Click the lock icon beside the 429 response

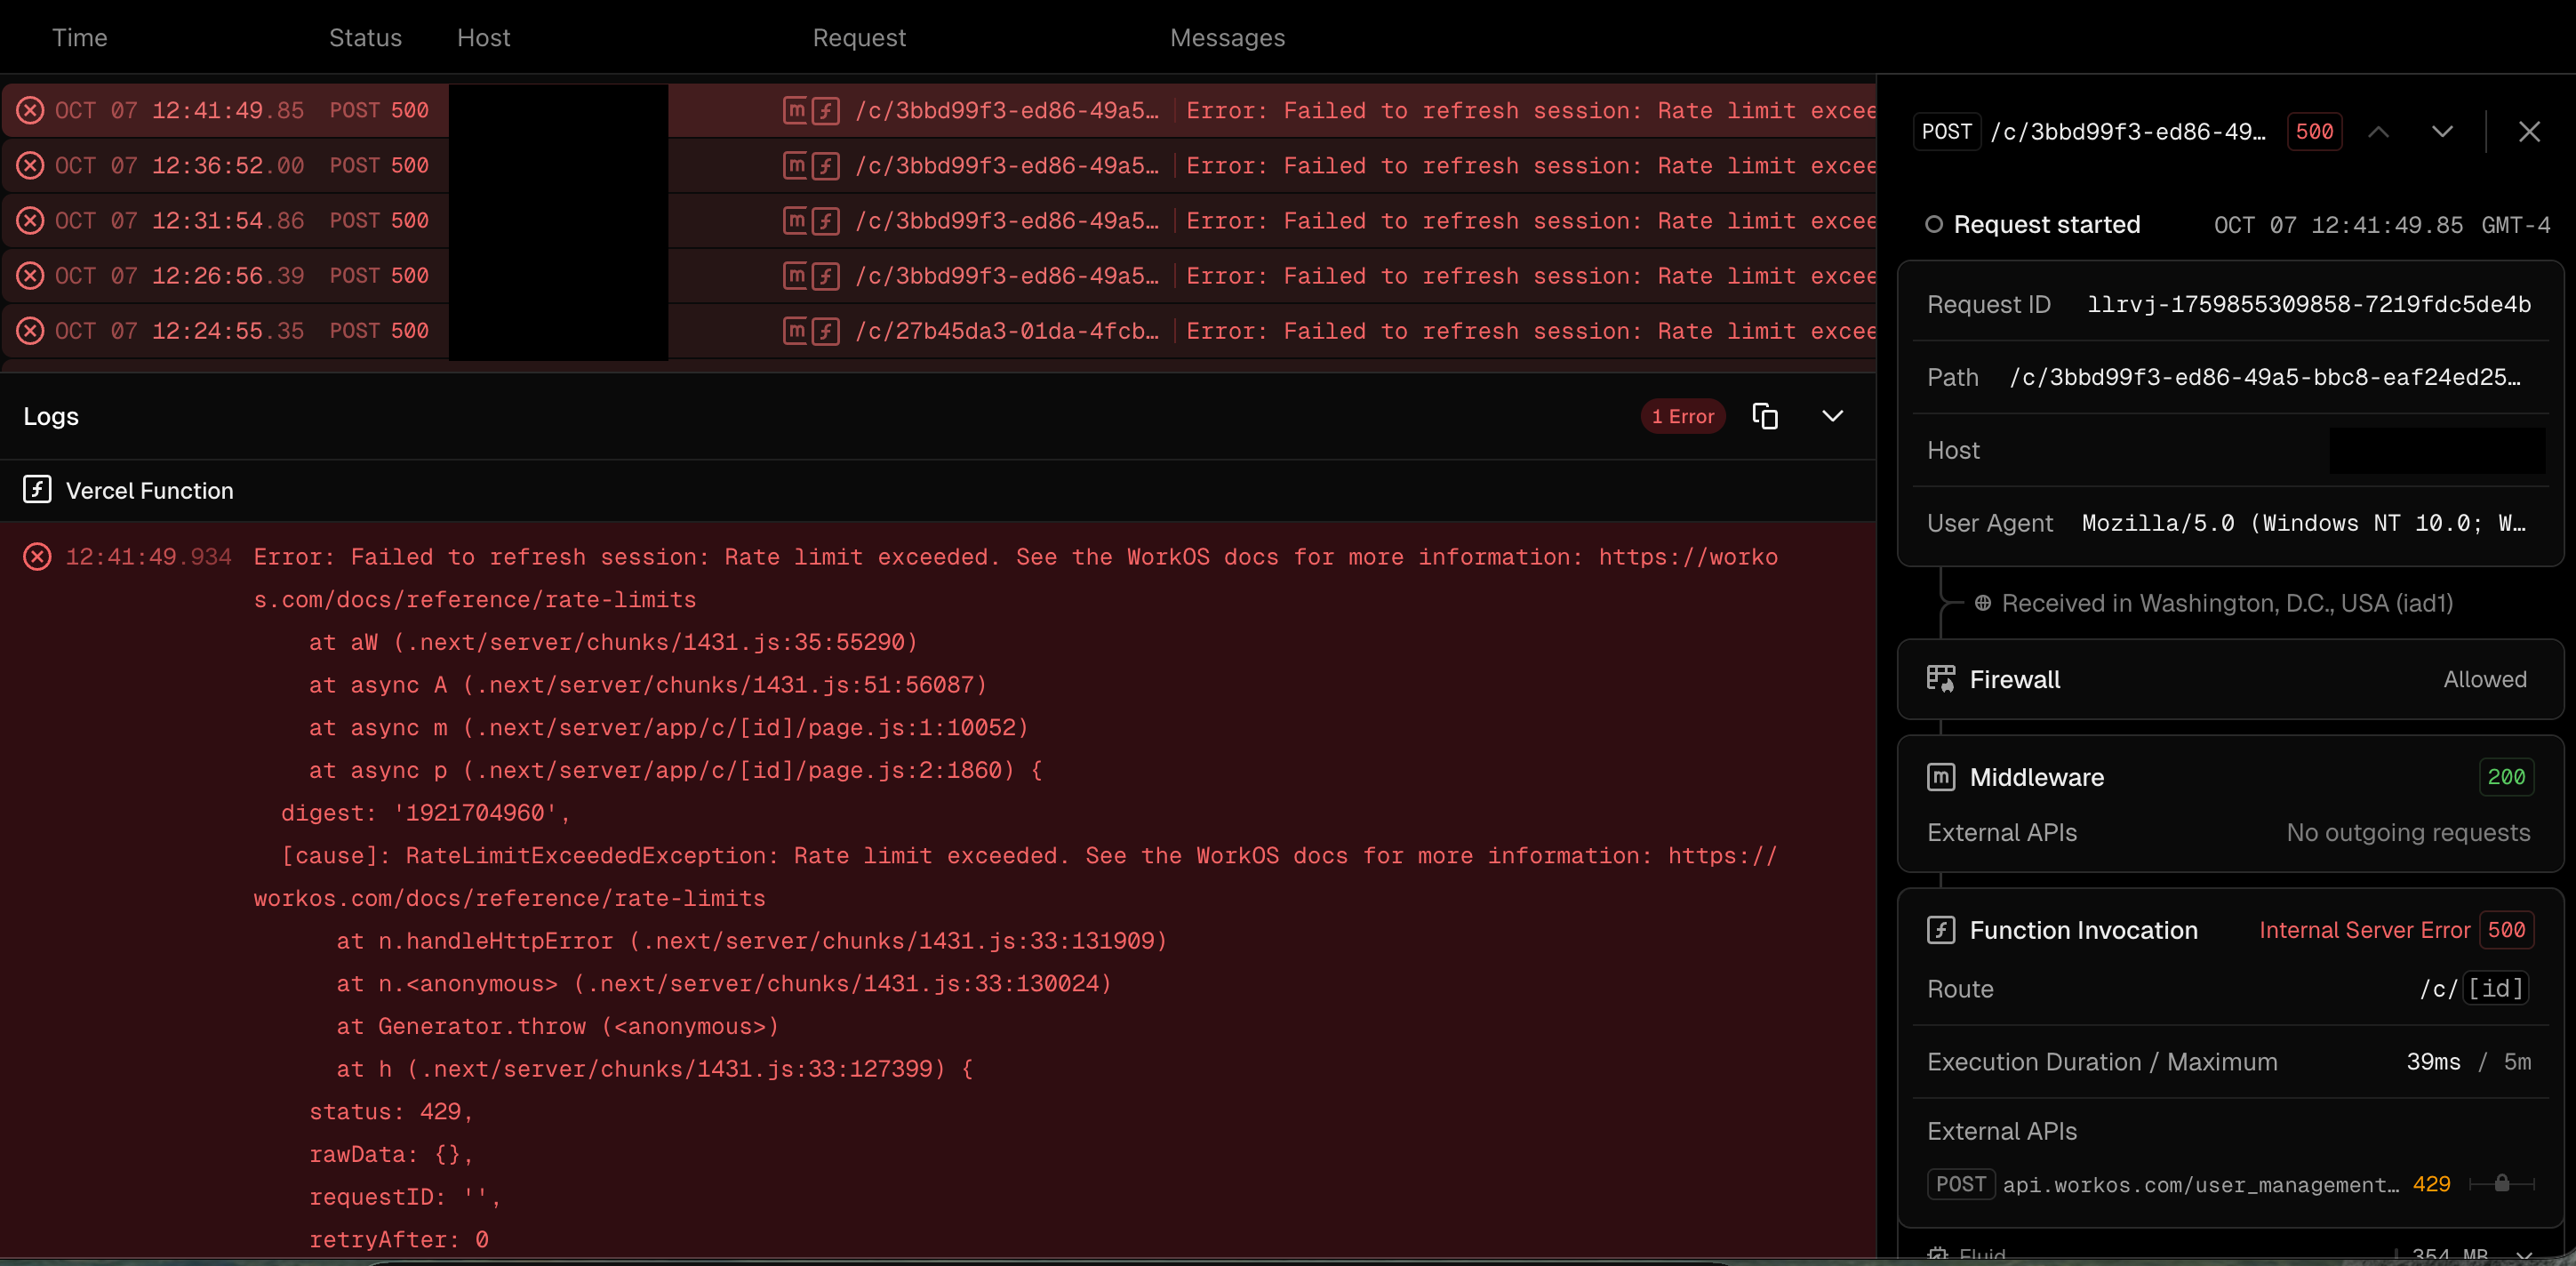[2501, 1184]
